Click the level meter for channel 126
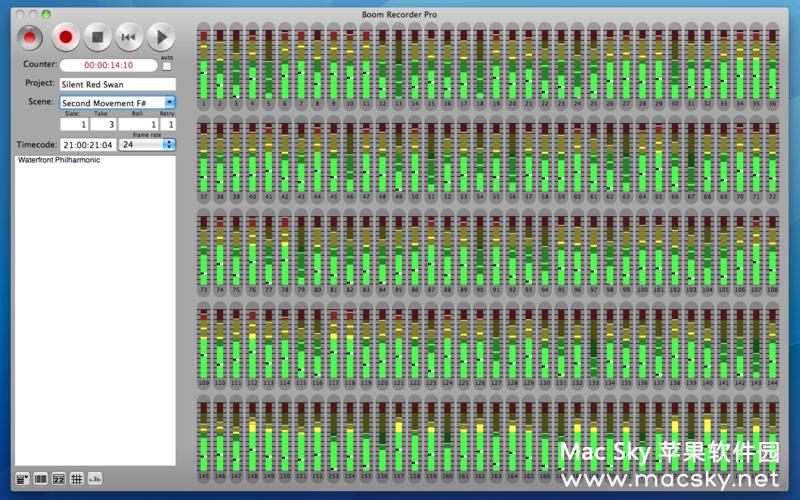 click(480, 345)
